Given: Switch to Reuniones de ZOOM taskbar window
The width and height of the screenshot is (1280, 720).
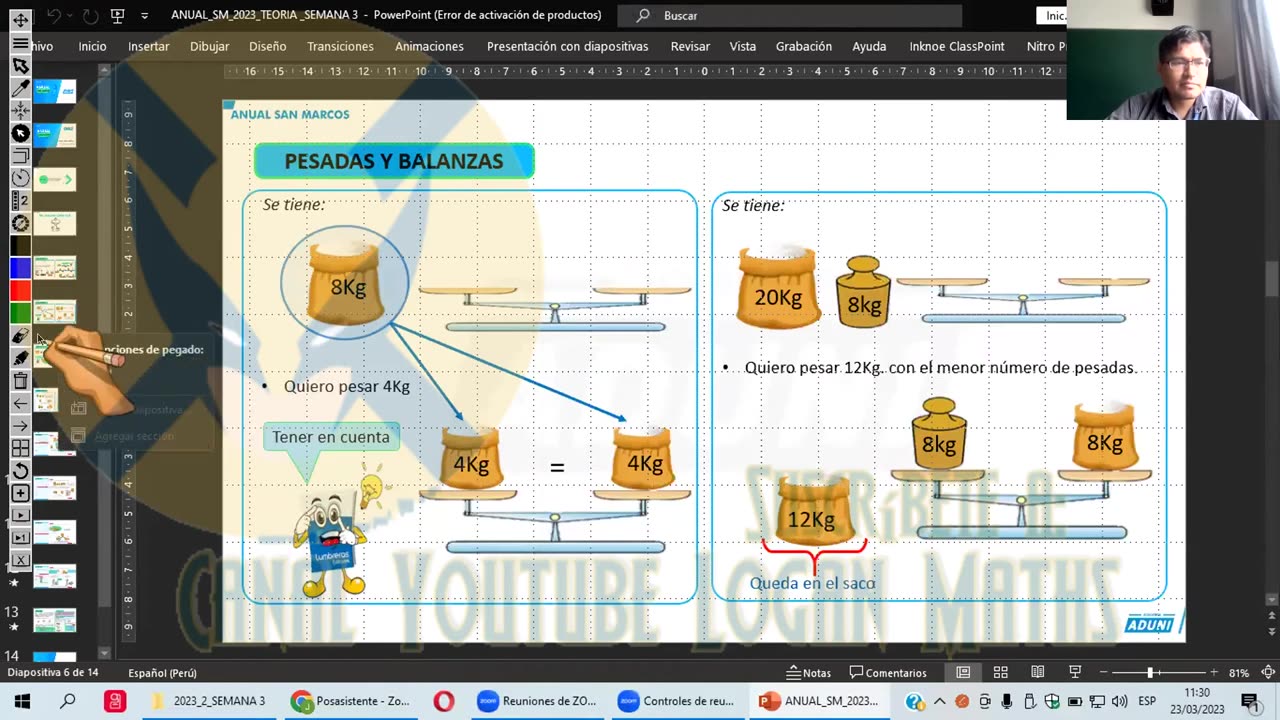Looking at the screenshot, I should pos(538,701).
